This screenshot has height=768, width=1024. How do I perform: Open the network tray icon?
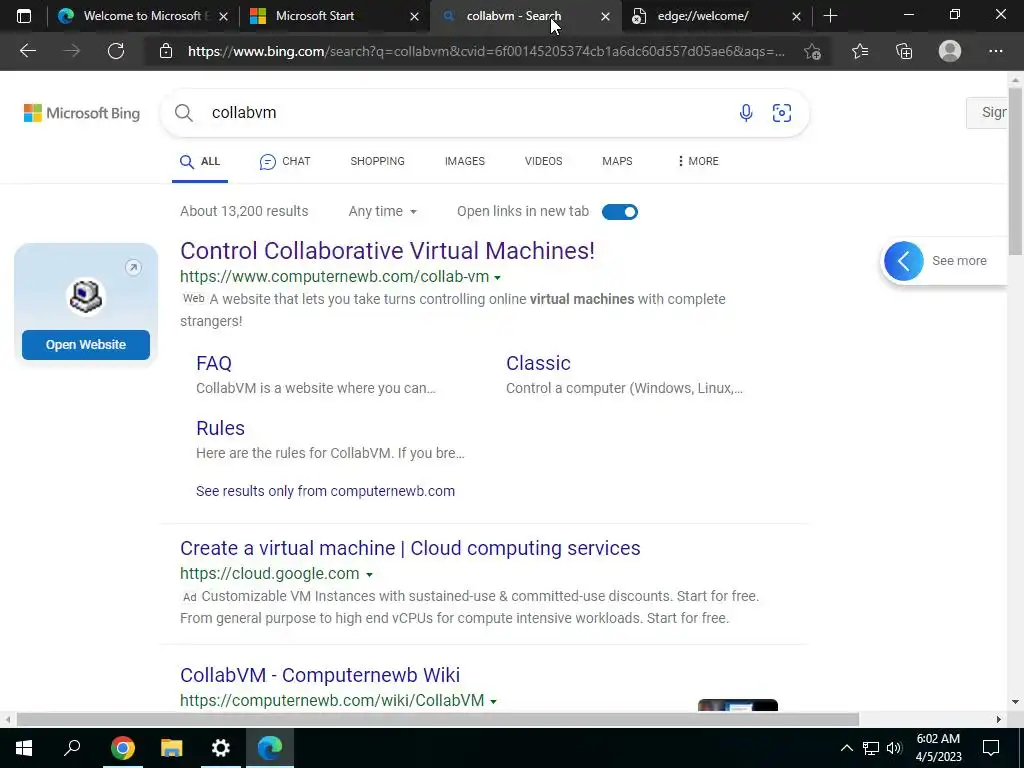(871, 748)
